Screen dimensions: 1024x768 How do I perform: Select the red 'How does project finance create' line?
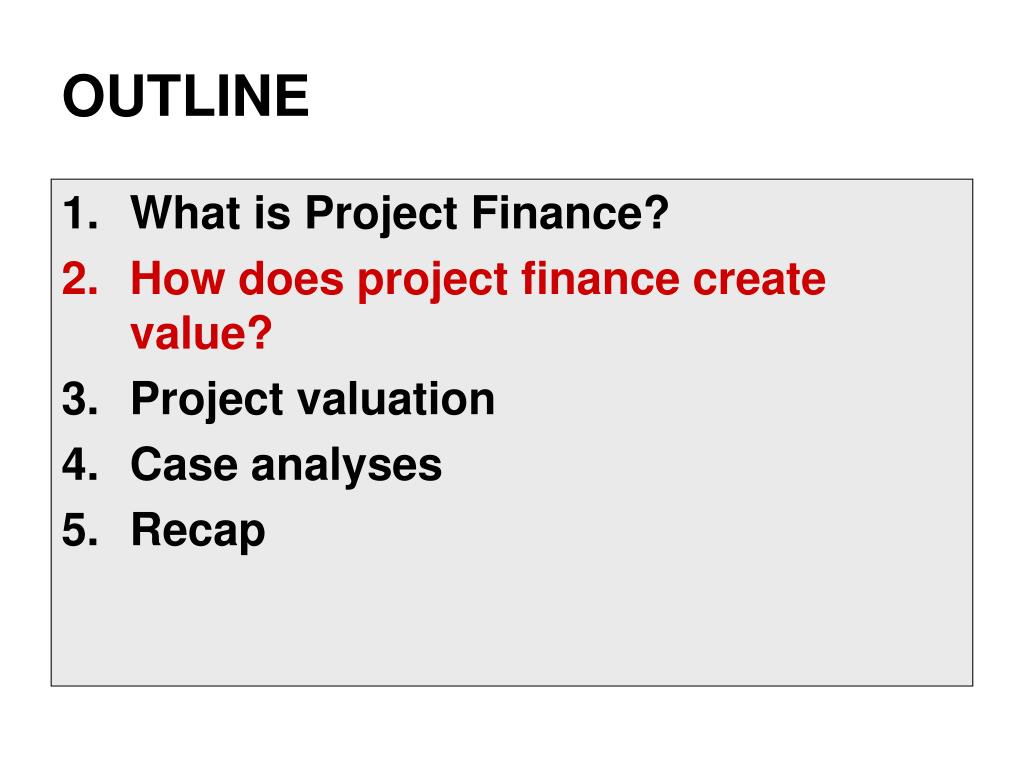478,280
